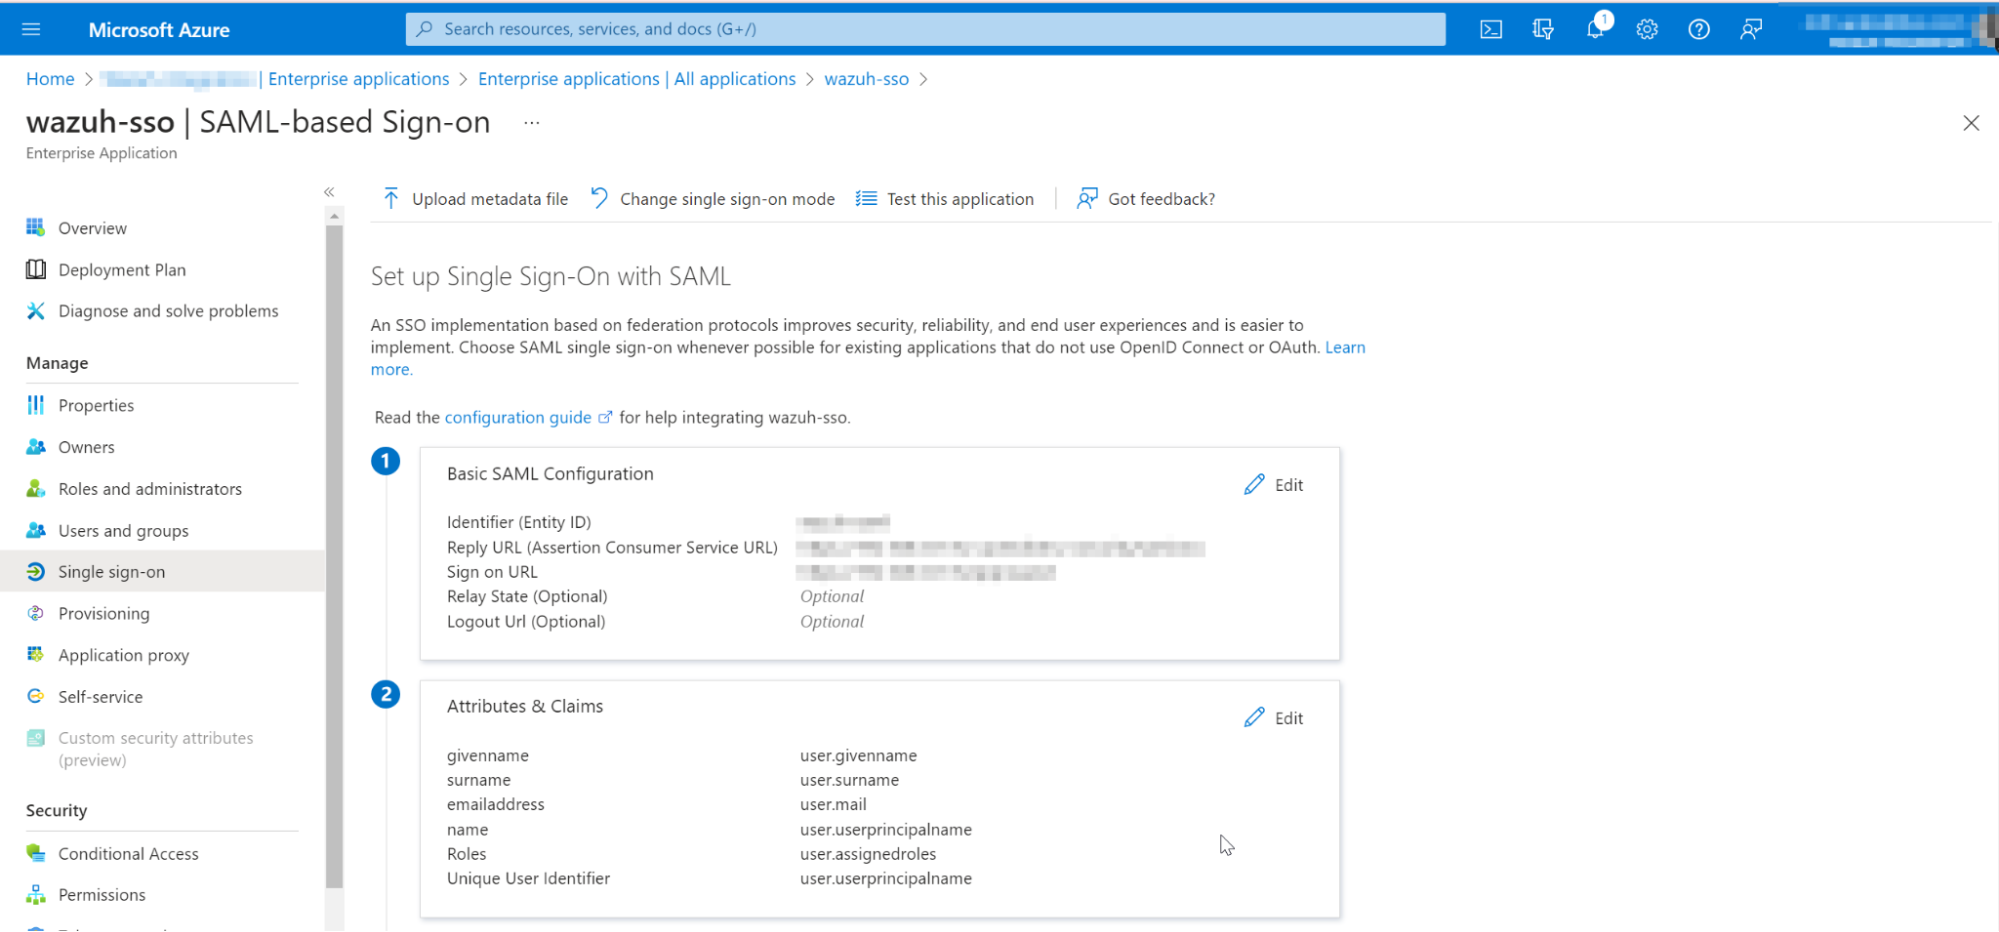Click the Overview sidebar icon
This screenshot has width=1999, height=932.
36,227
